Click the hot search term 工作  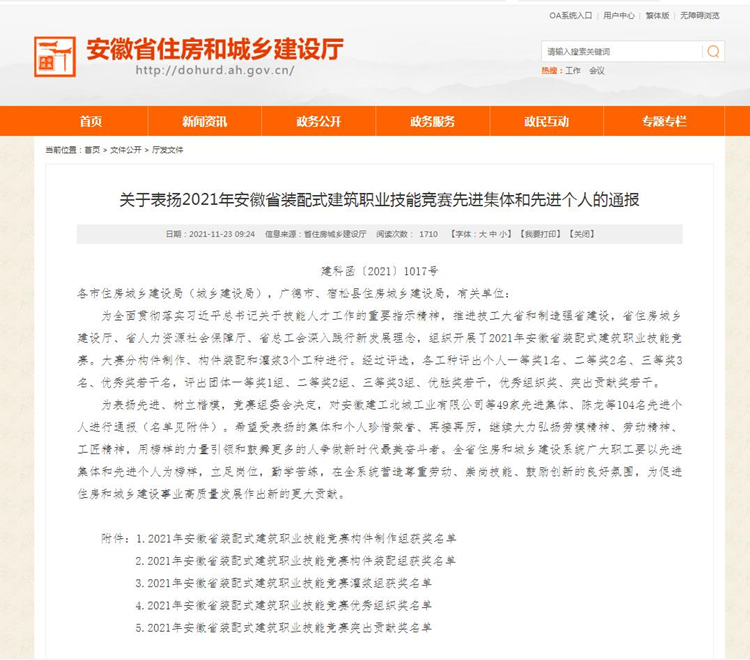click(572, 71)
